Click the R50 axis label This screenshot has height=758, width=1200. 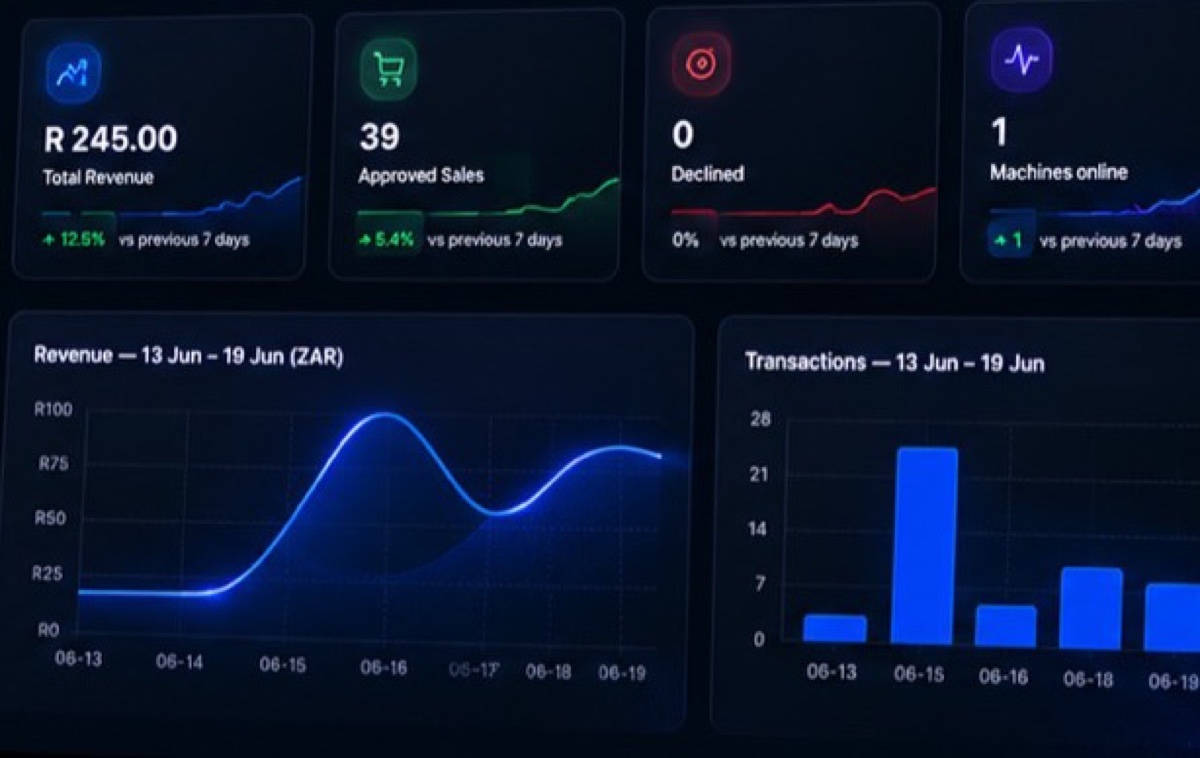pyautogui.click(x=52, y=519)
